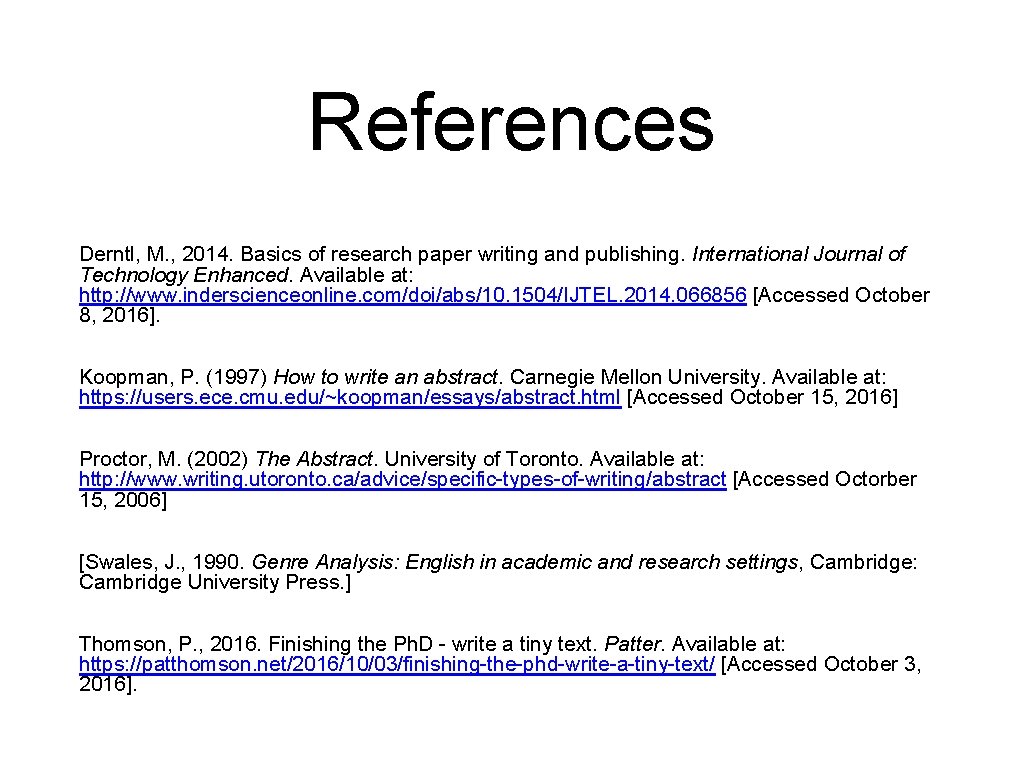The height and width of the screenshot is (768, 1024).
Task: Click the italic 'Technology Enhanced' text
Action: (x=184, y=275)
